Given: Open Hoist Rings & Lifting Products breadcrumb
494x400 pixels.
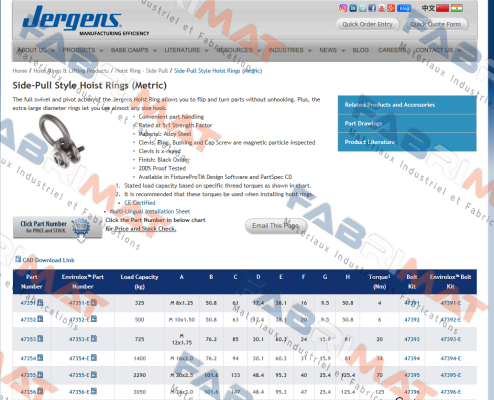Looking at the screenshot, I should 71,71.
